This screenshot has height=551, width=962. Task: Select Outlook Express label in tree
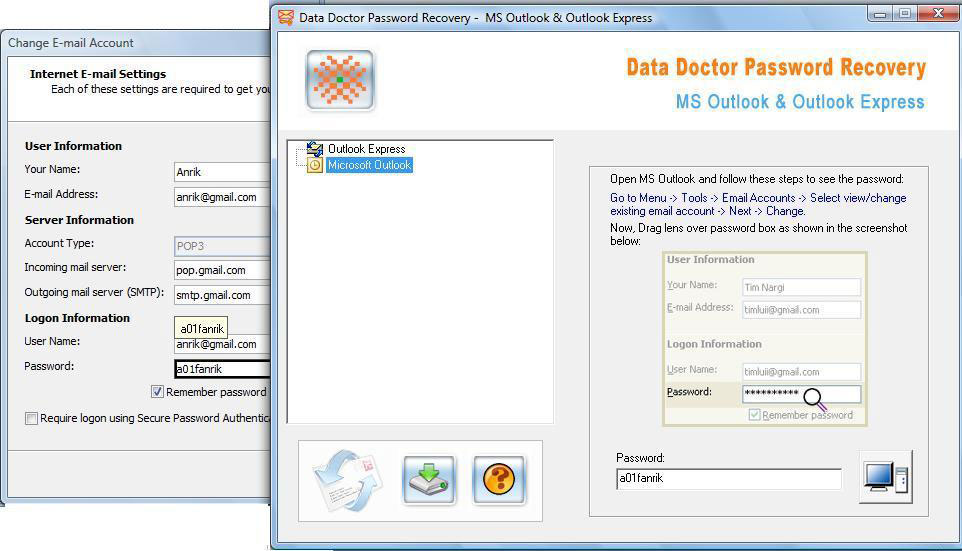click(366, 149)
